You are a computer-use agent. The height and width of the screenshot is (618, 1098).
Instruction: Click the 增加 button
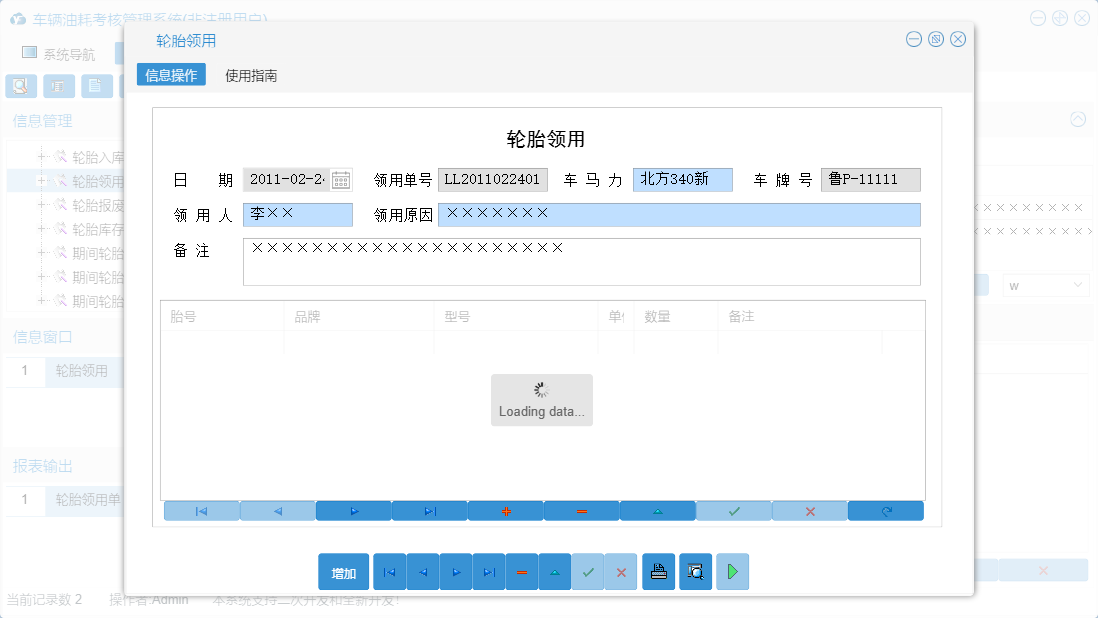[x=343, y=571]
